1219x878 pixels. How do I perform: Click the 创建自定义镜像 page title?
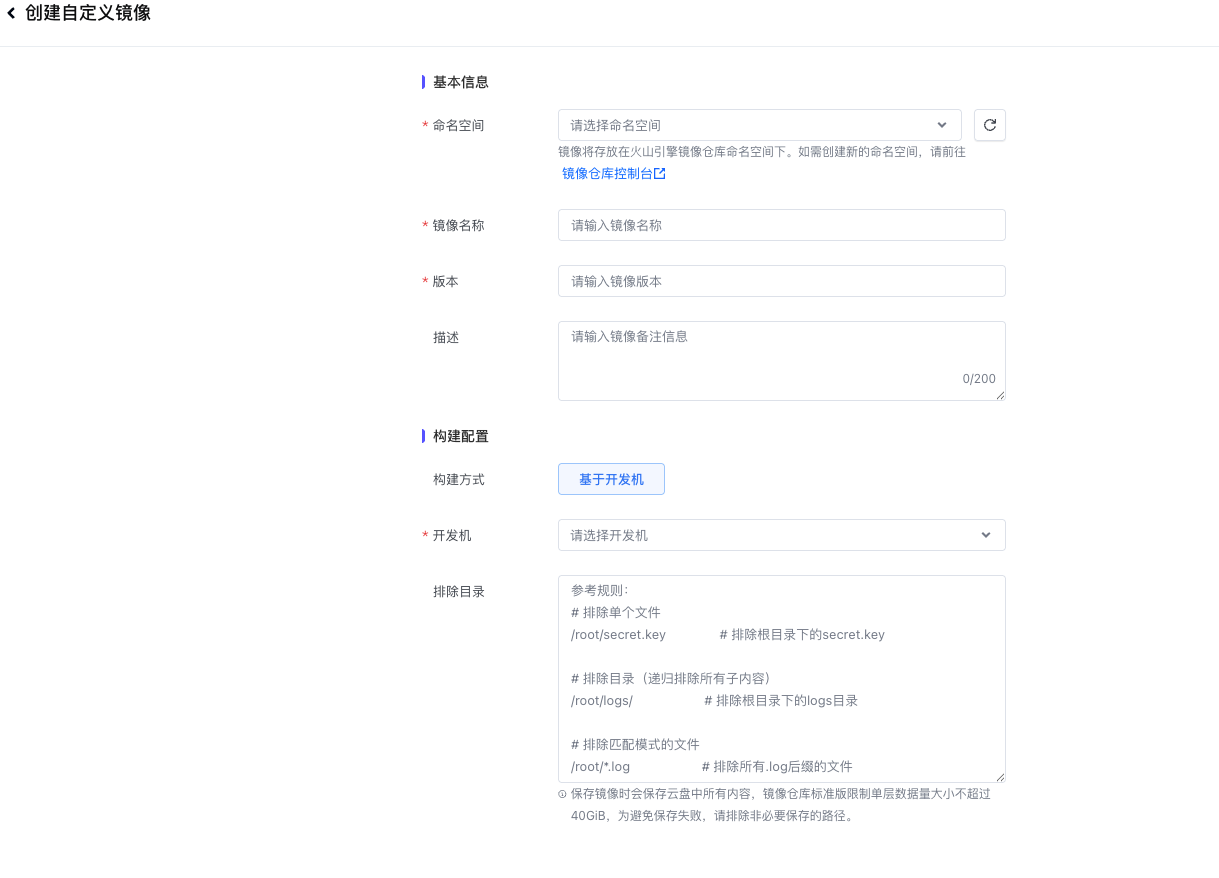pyautogui.click(x=88, y=14)
